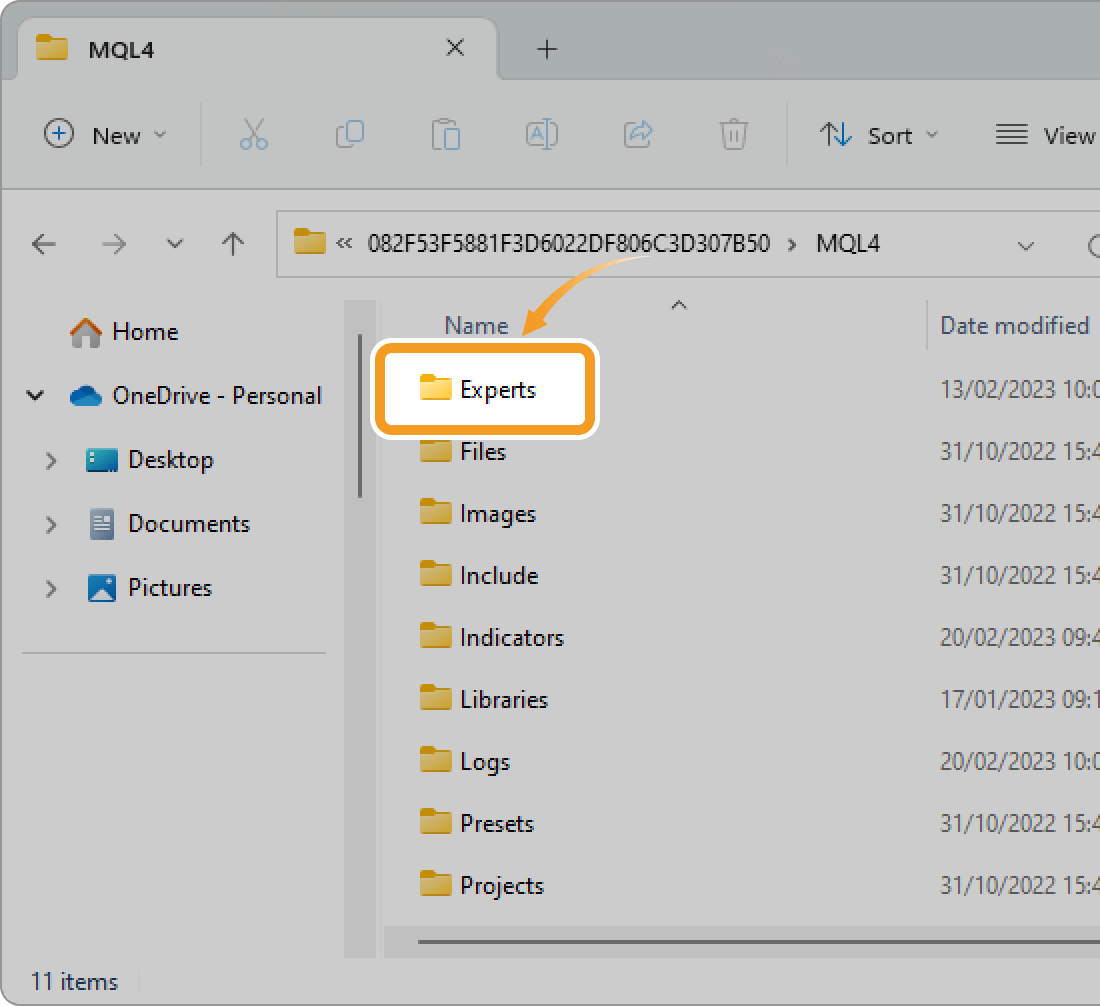Add a new tab with plus button
This screenshot has height=1006, width=1100.
[546, 49]
